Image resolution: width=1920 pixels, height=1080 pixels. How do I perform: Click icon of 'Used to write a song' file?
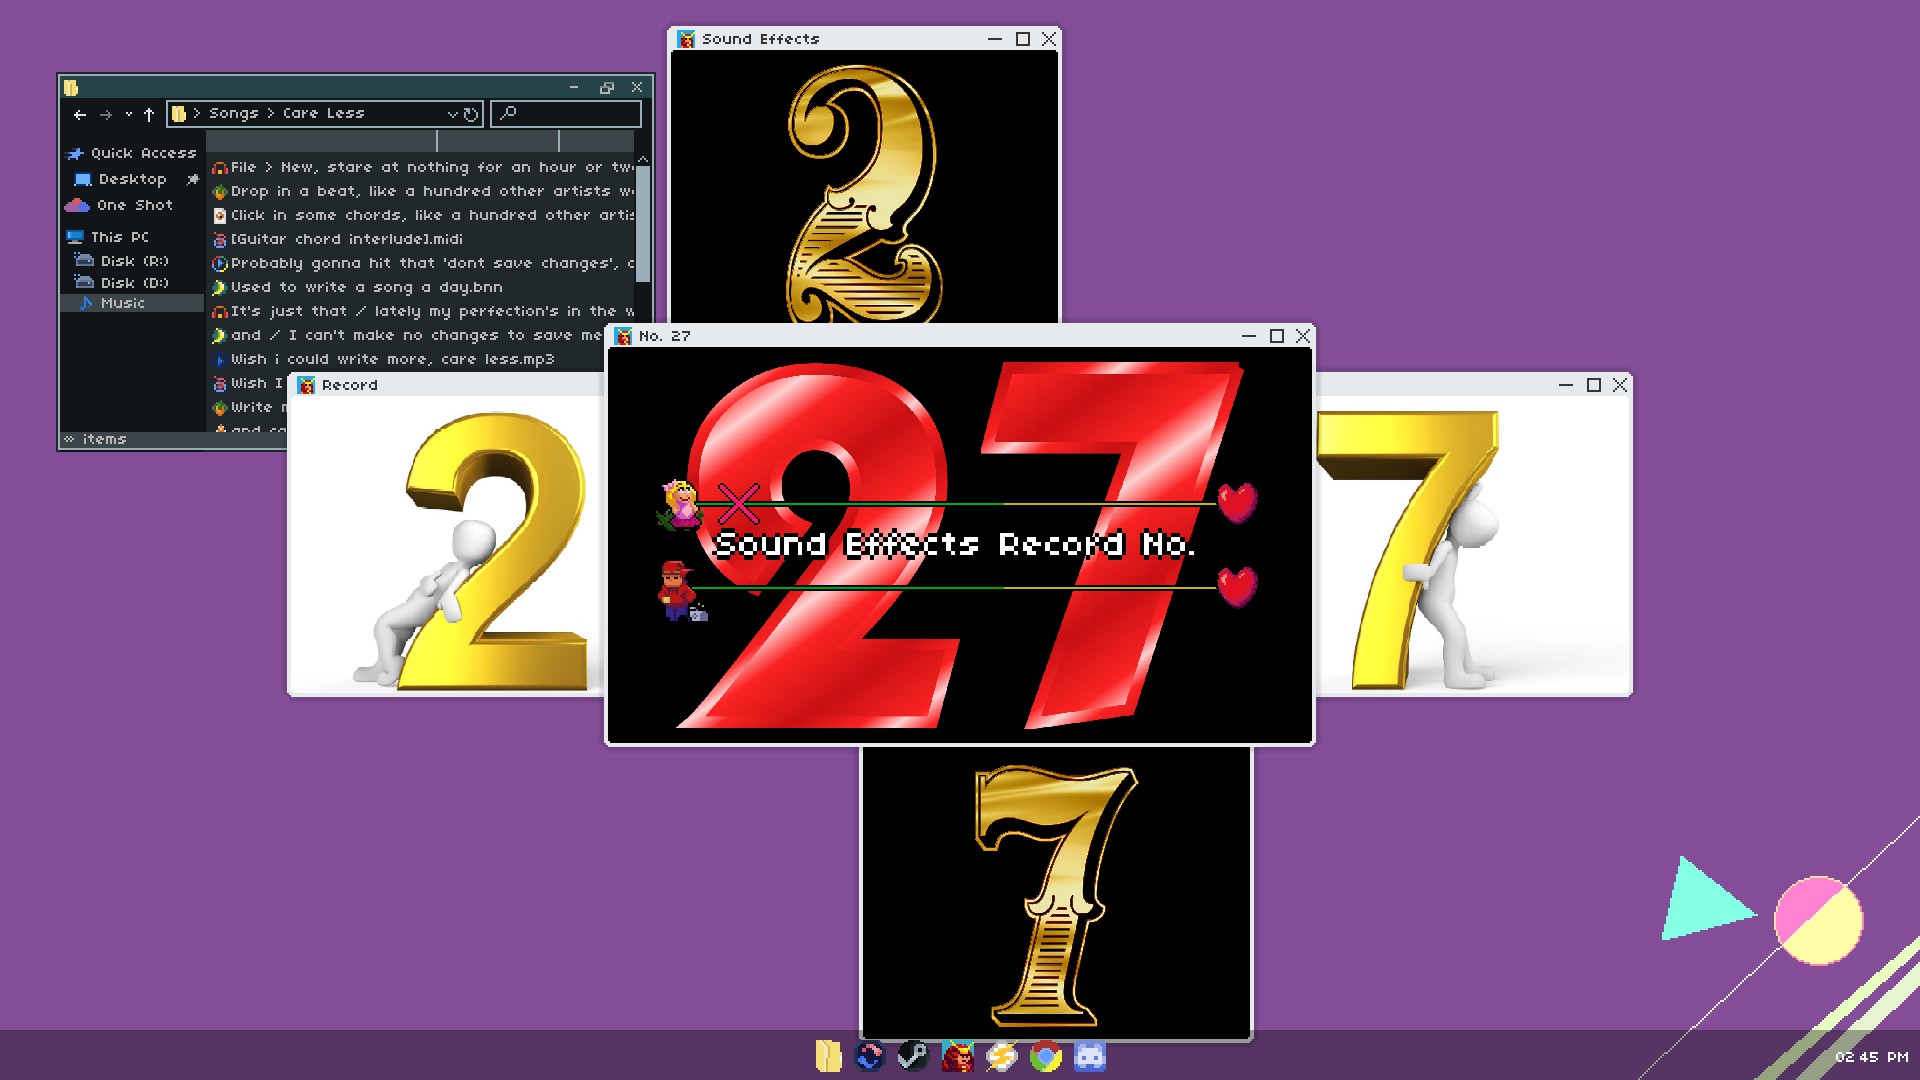[220, 288]
